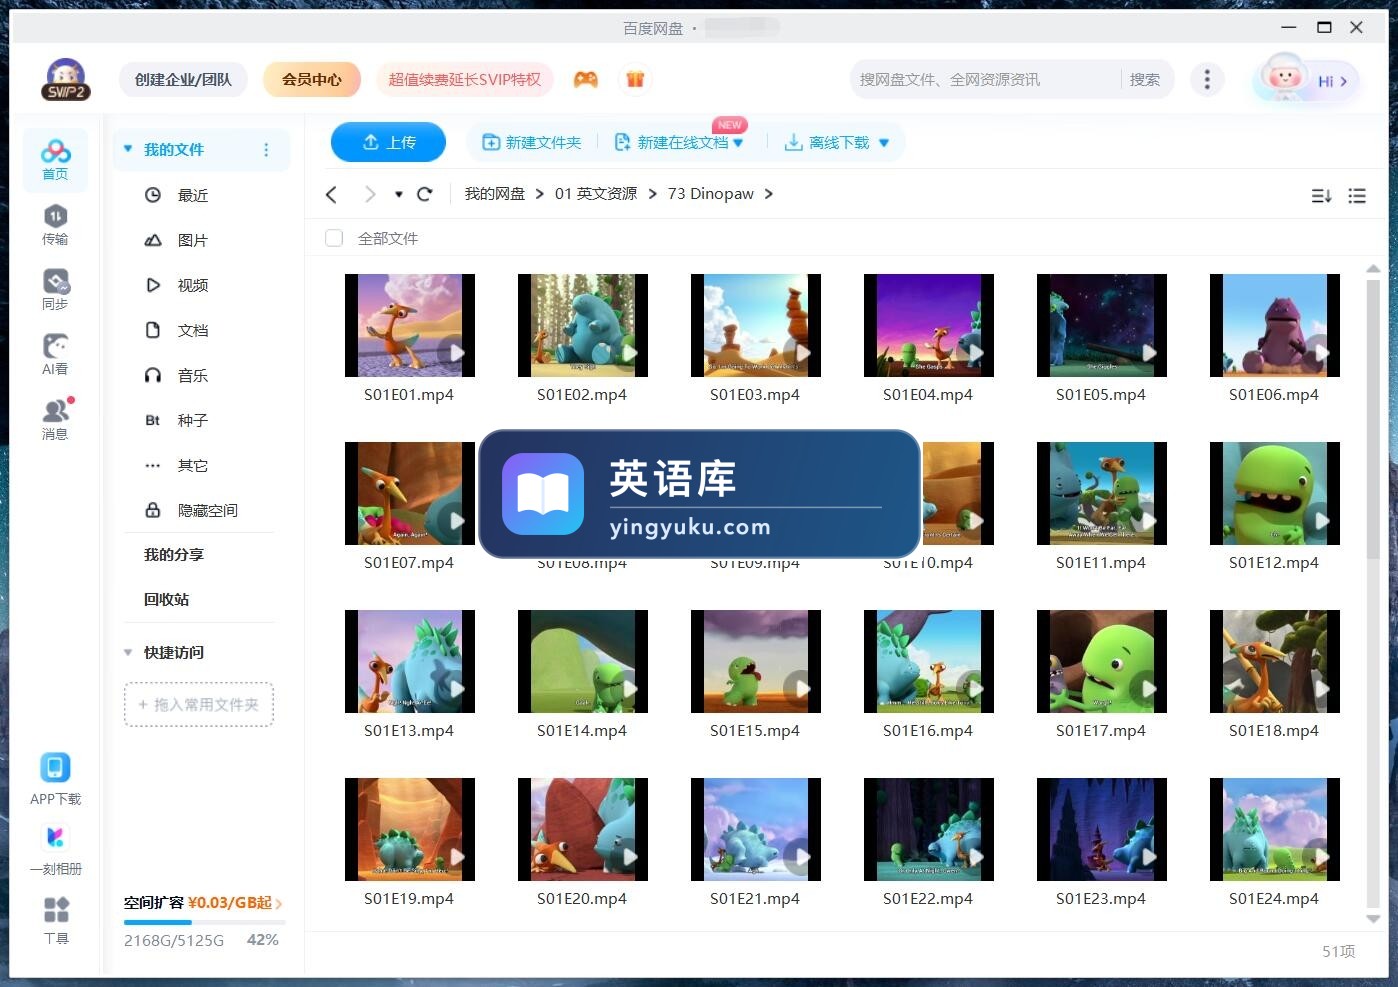The height and width of the screenshot is (987, 1398).
Task: Open 会员中心 button
Action: tap(312, 79)
